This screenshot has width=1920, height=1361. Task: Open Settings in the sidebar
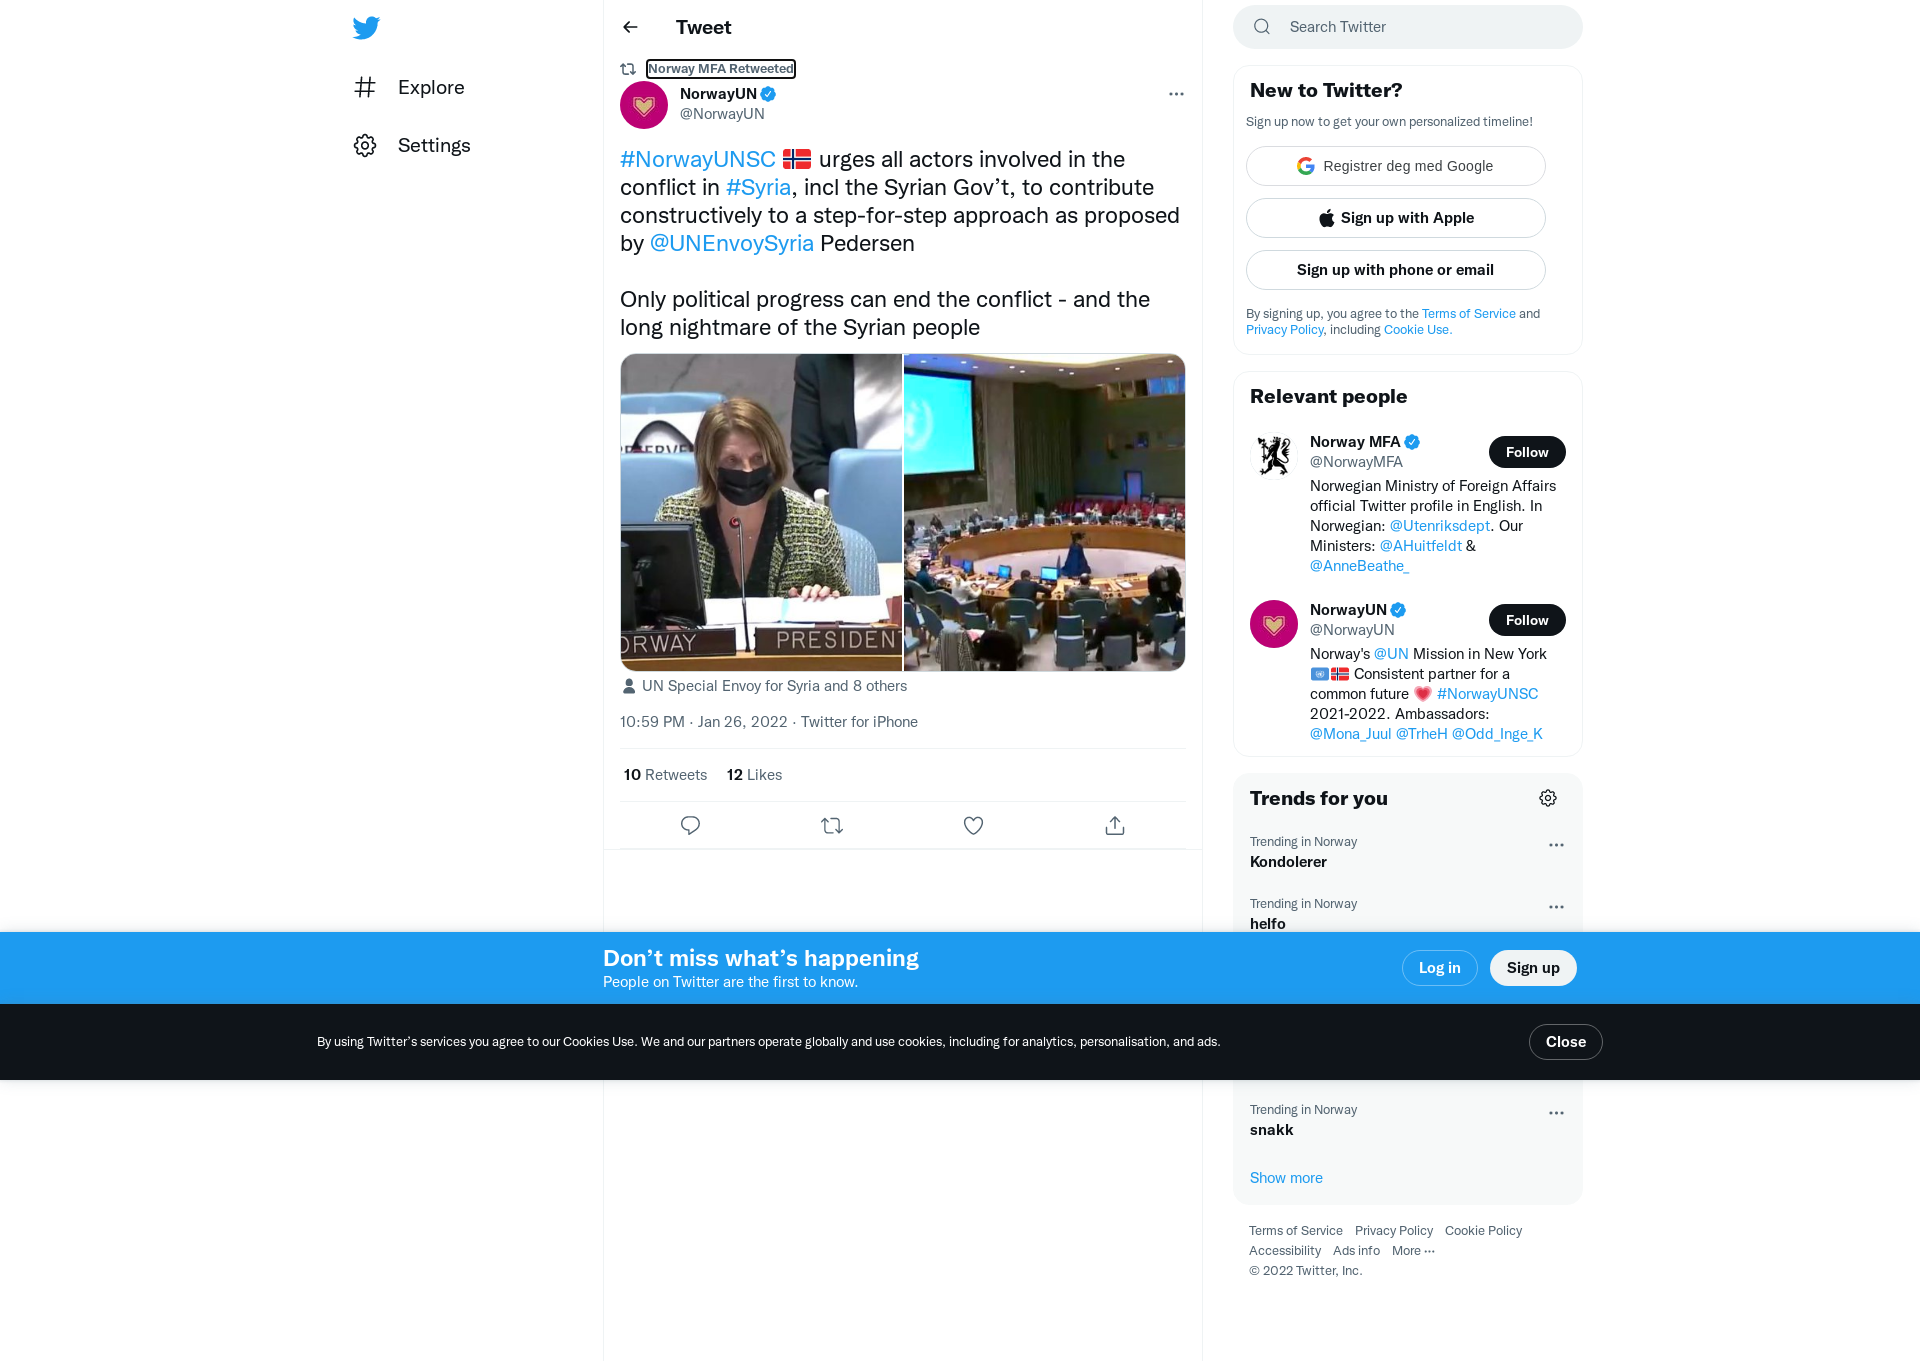(412, 145)
